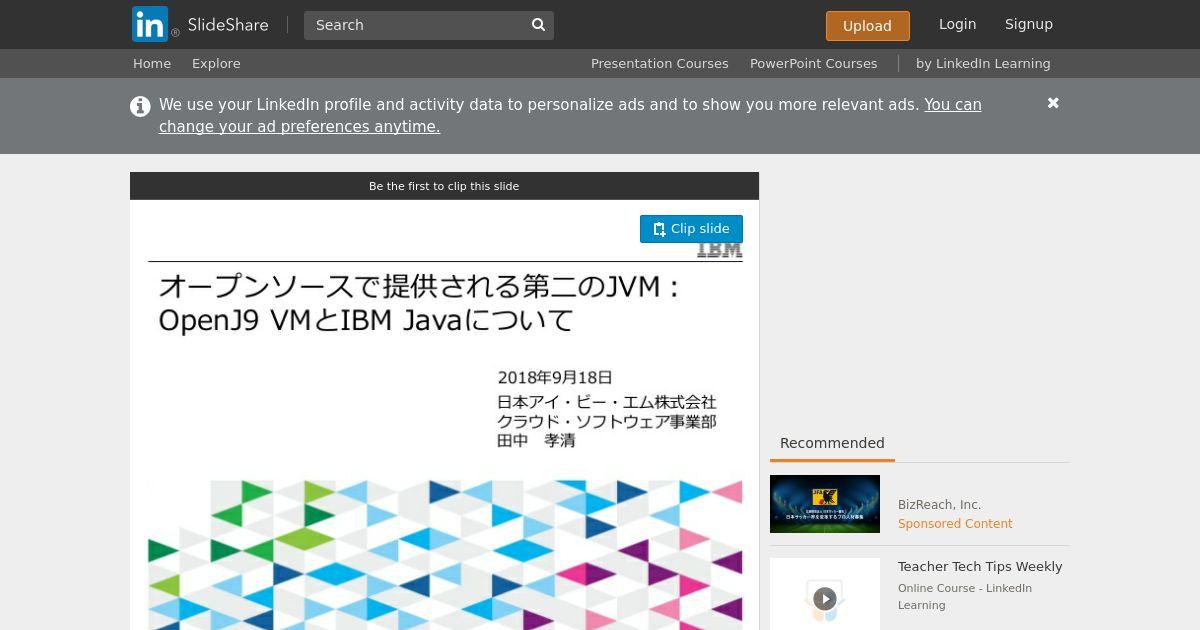Click the 'Be the first to clip this slide' bar
Image resolution: width=1200 pixels, height=630 pixels.
tap(444, 186)
